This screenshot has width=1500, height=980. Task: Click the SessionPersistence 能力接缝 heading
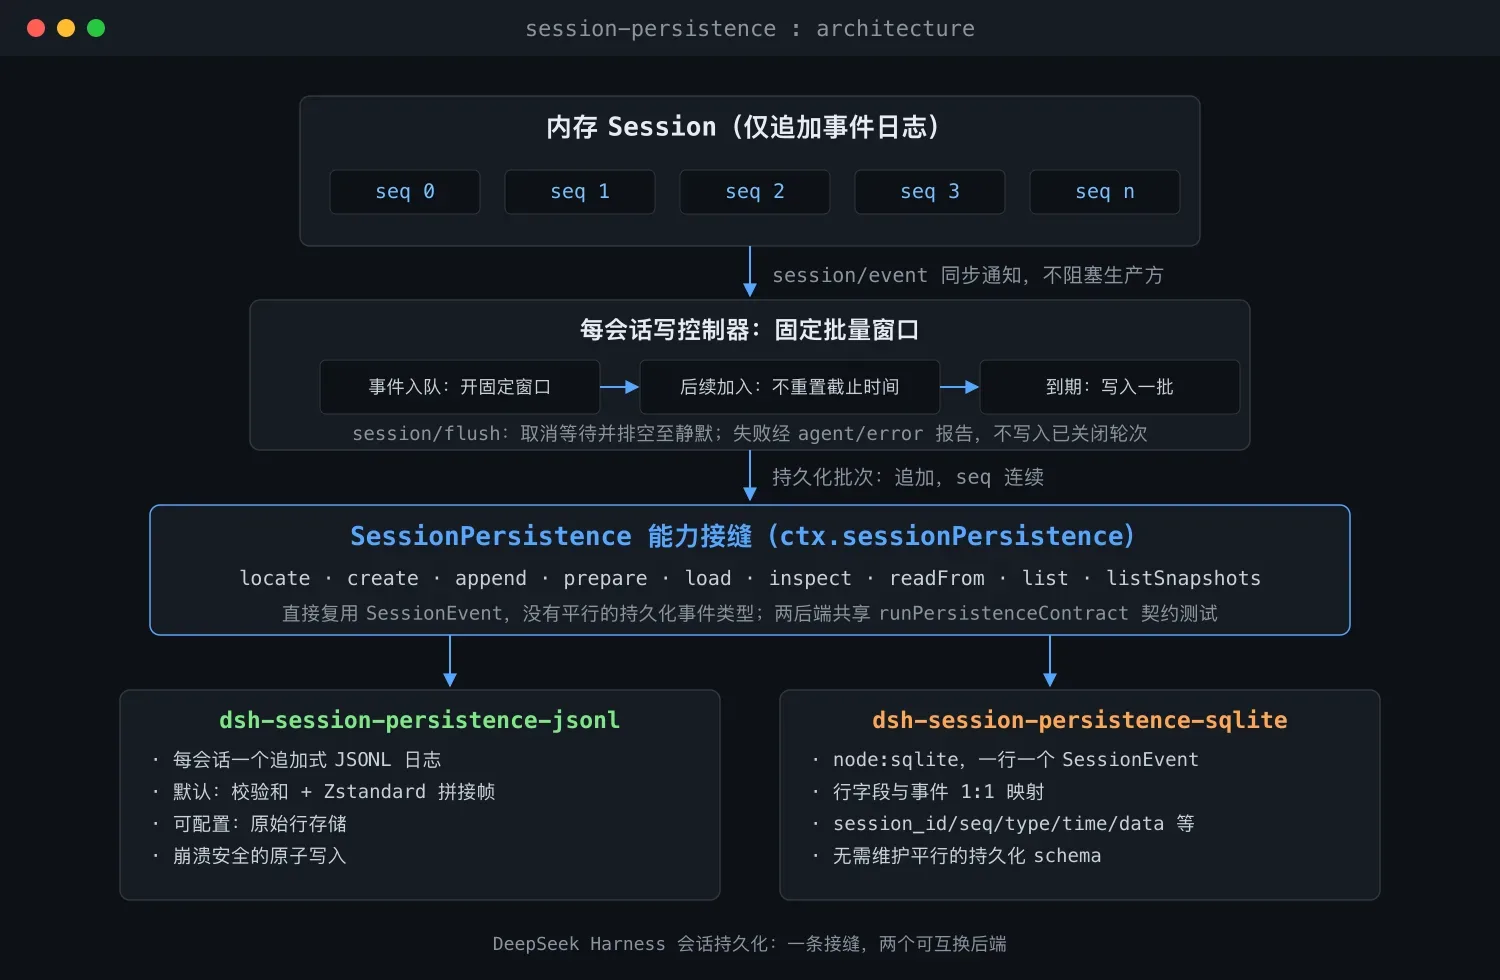coord(743,536)
